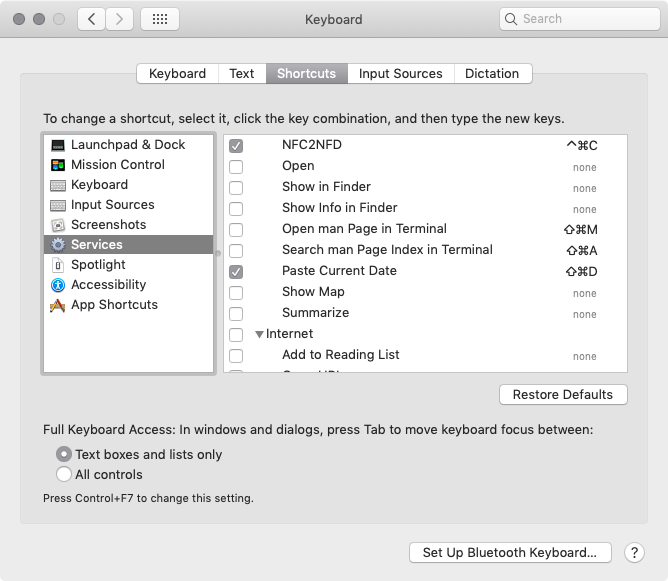668x581 pixels.
Task: Collapse the Internet services group
Action: pos(260,334)
